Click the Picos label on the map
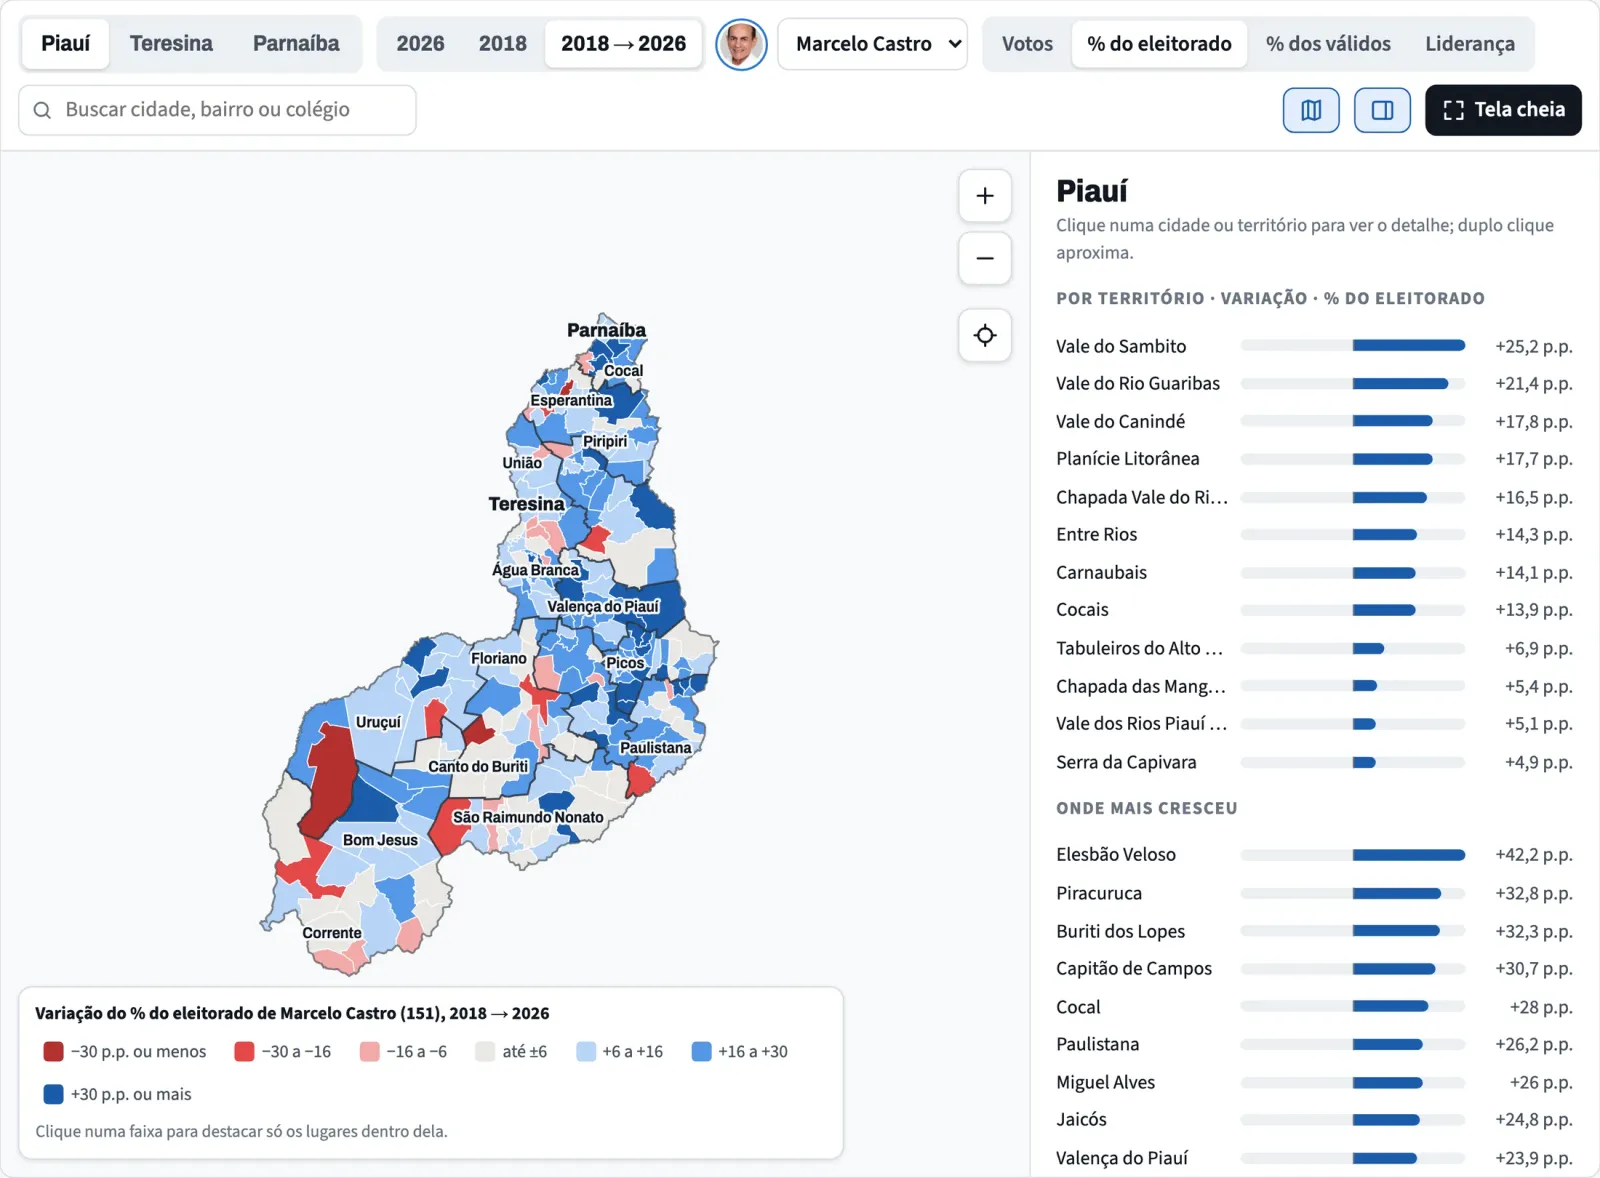The width and height of the screenshot is (1600, 1178). [625, 663]
